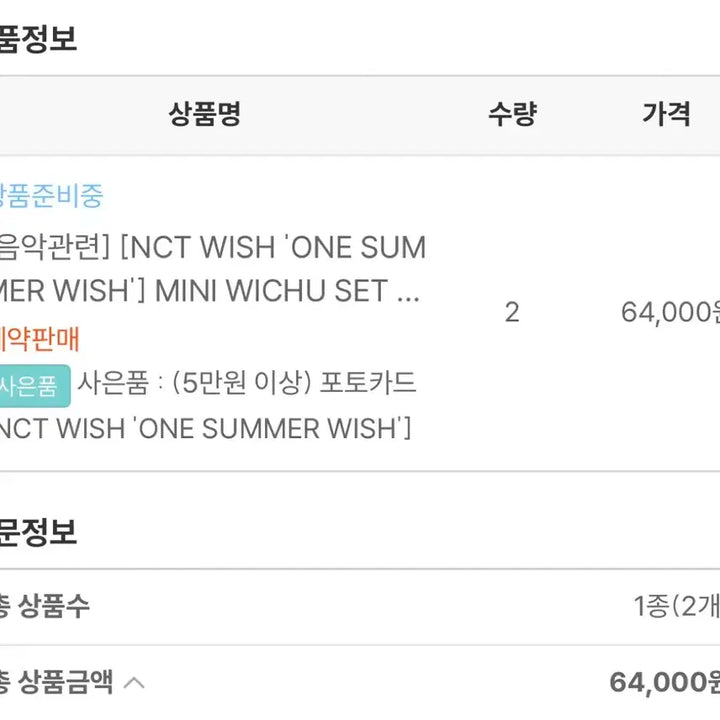Click the 주문정보 section heading
Screen dimensions: 720x720
tap(38, 532)
